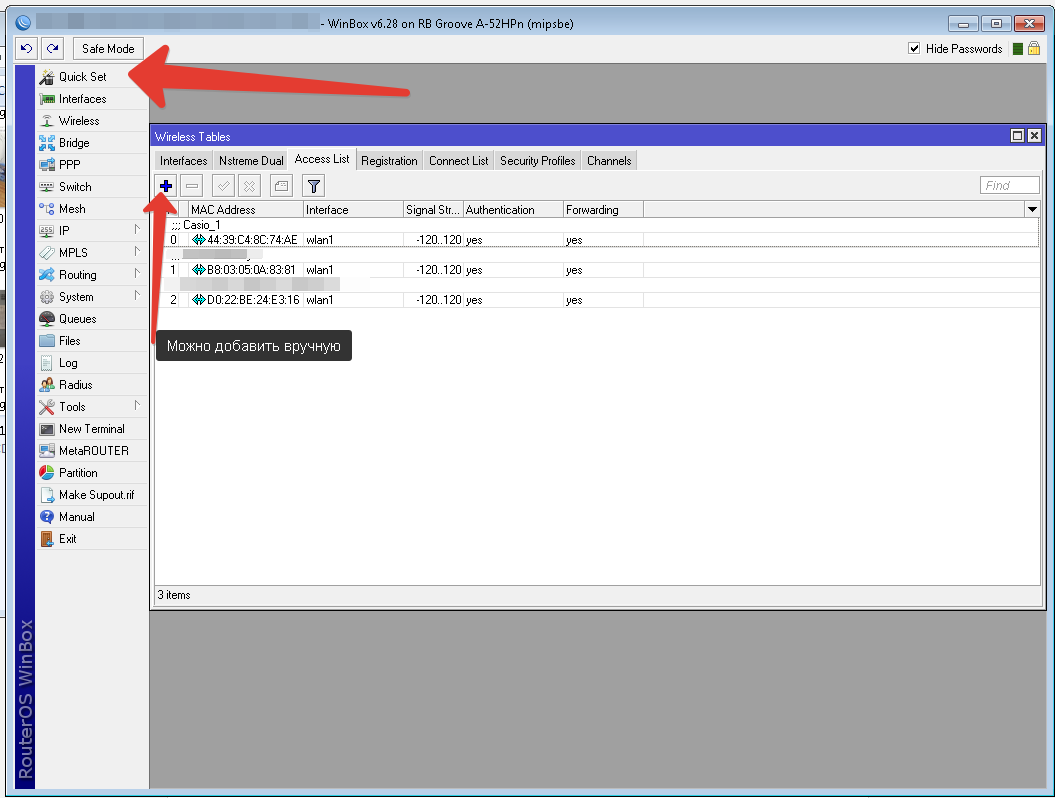Viewport: 1055px width, 798px height.
Task: Click the lock icon beside Hide Passwords
Action: pos(1034,48)
